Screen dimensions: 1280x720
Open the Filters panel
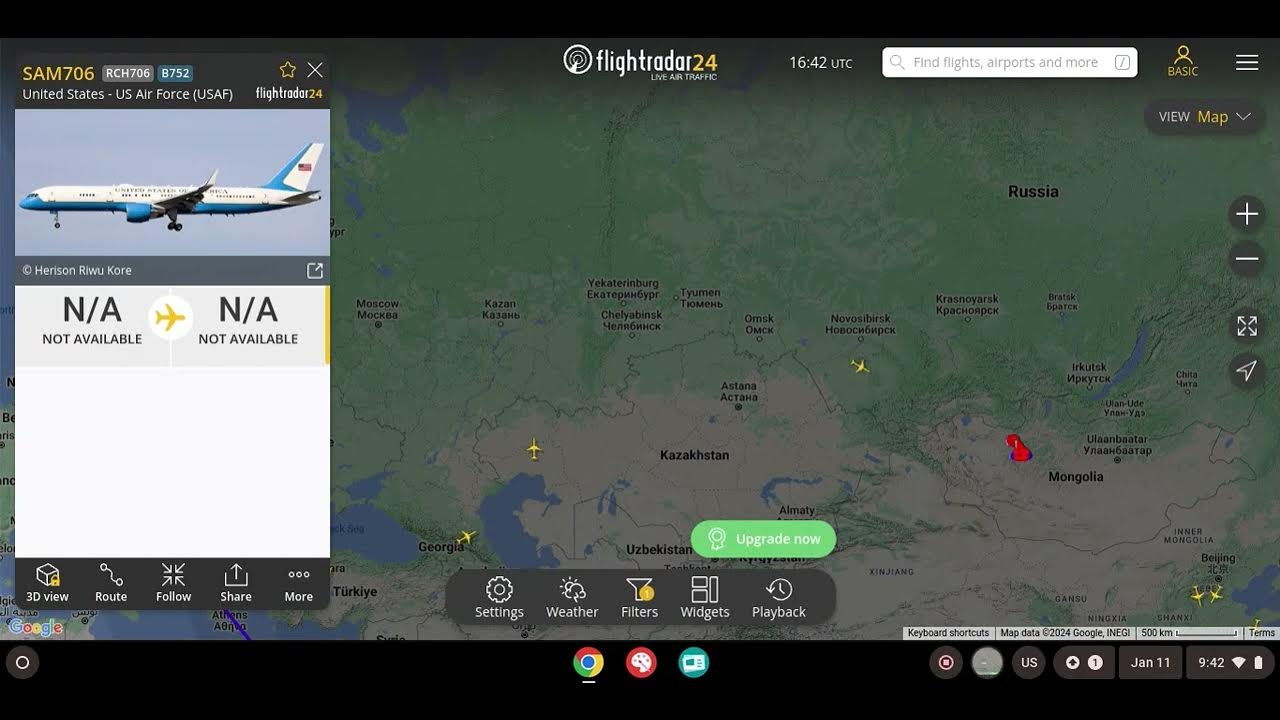tap(639, 598)
